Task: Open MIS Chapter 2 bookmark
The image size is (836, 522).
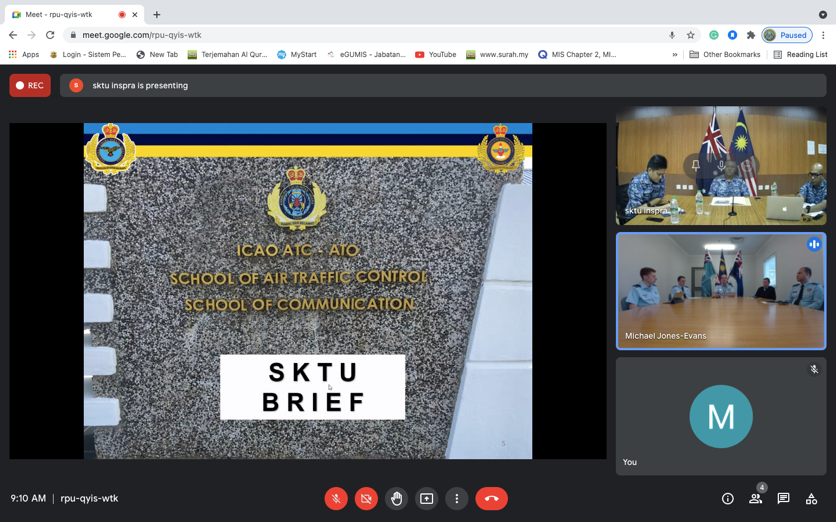Action: [x=577, y=54]
